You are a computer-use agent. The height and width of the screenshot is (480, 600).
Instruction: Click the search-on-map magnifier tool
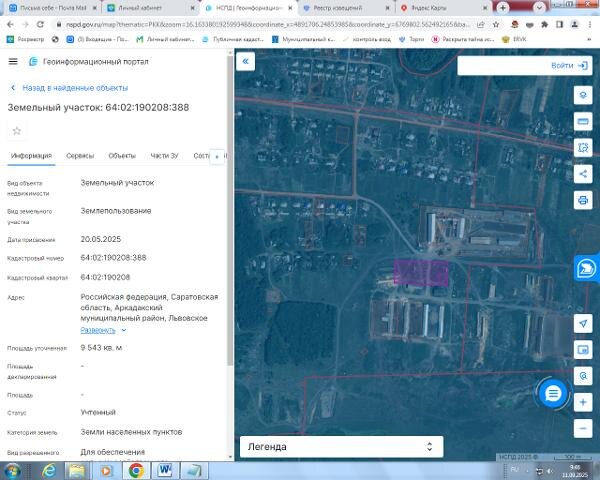(583, 376)
